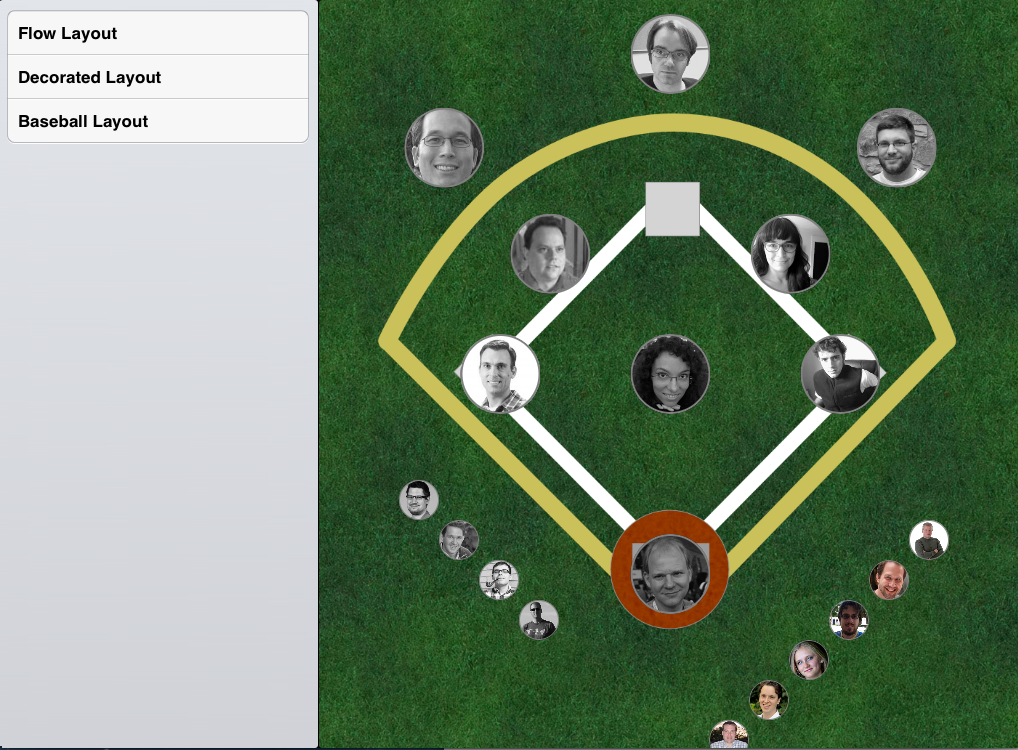Select the bench avatar wearing sunglasses
Viewport: 1018px width, 750px height.
coord(539,620)
